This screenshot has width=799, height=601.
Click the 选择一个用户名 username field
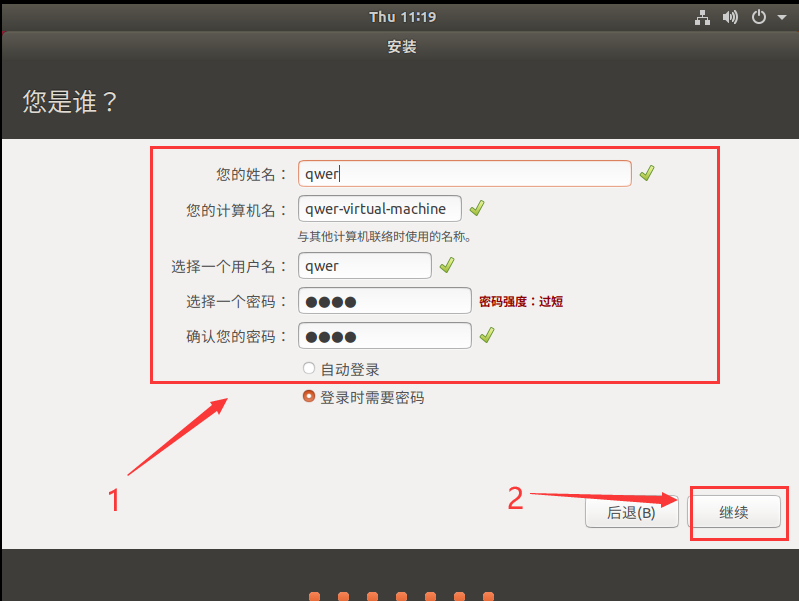tap(365, 266)
